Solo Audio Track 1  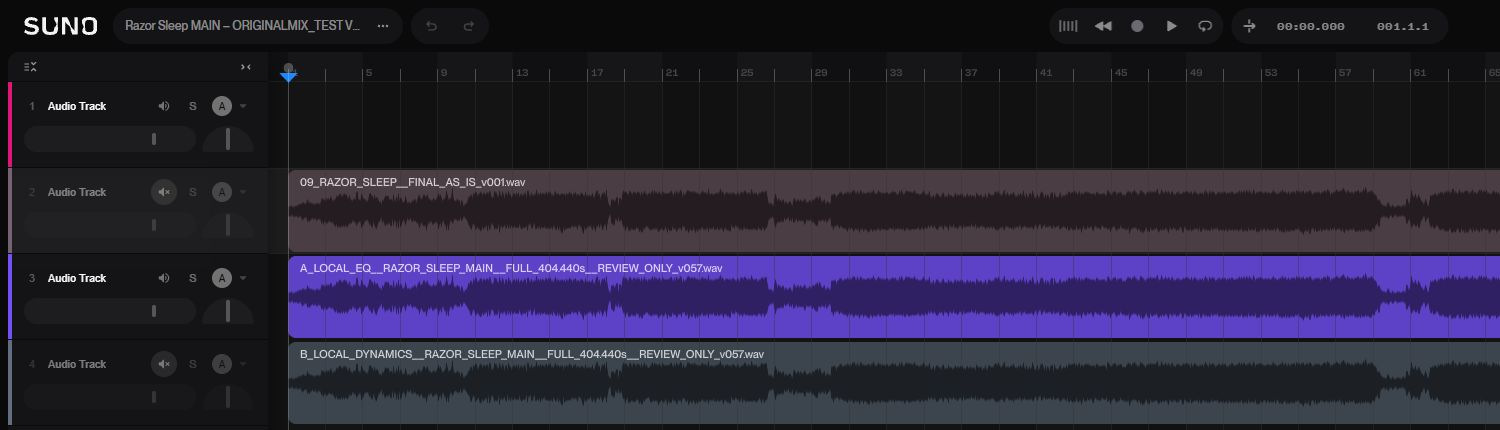(x=193, y=106)
